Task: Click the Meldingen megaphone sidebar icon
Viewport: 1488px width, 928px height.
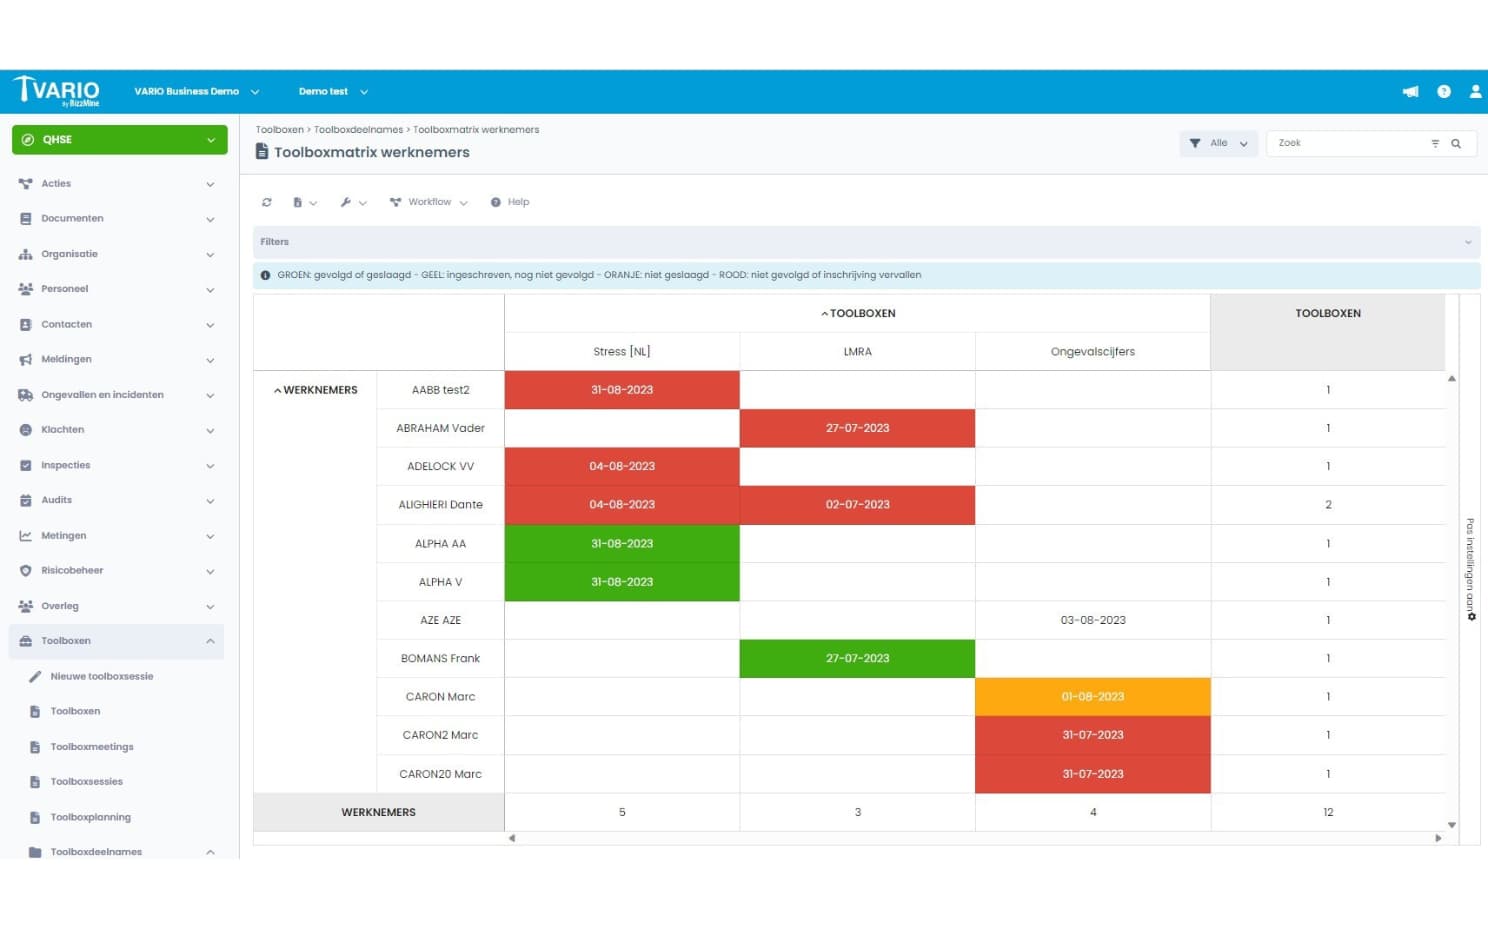Action: pyautogui.click(x=26, y=359)
